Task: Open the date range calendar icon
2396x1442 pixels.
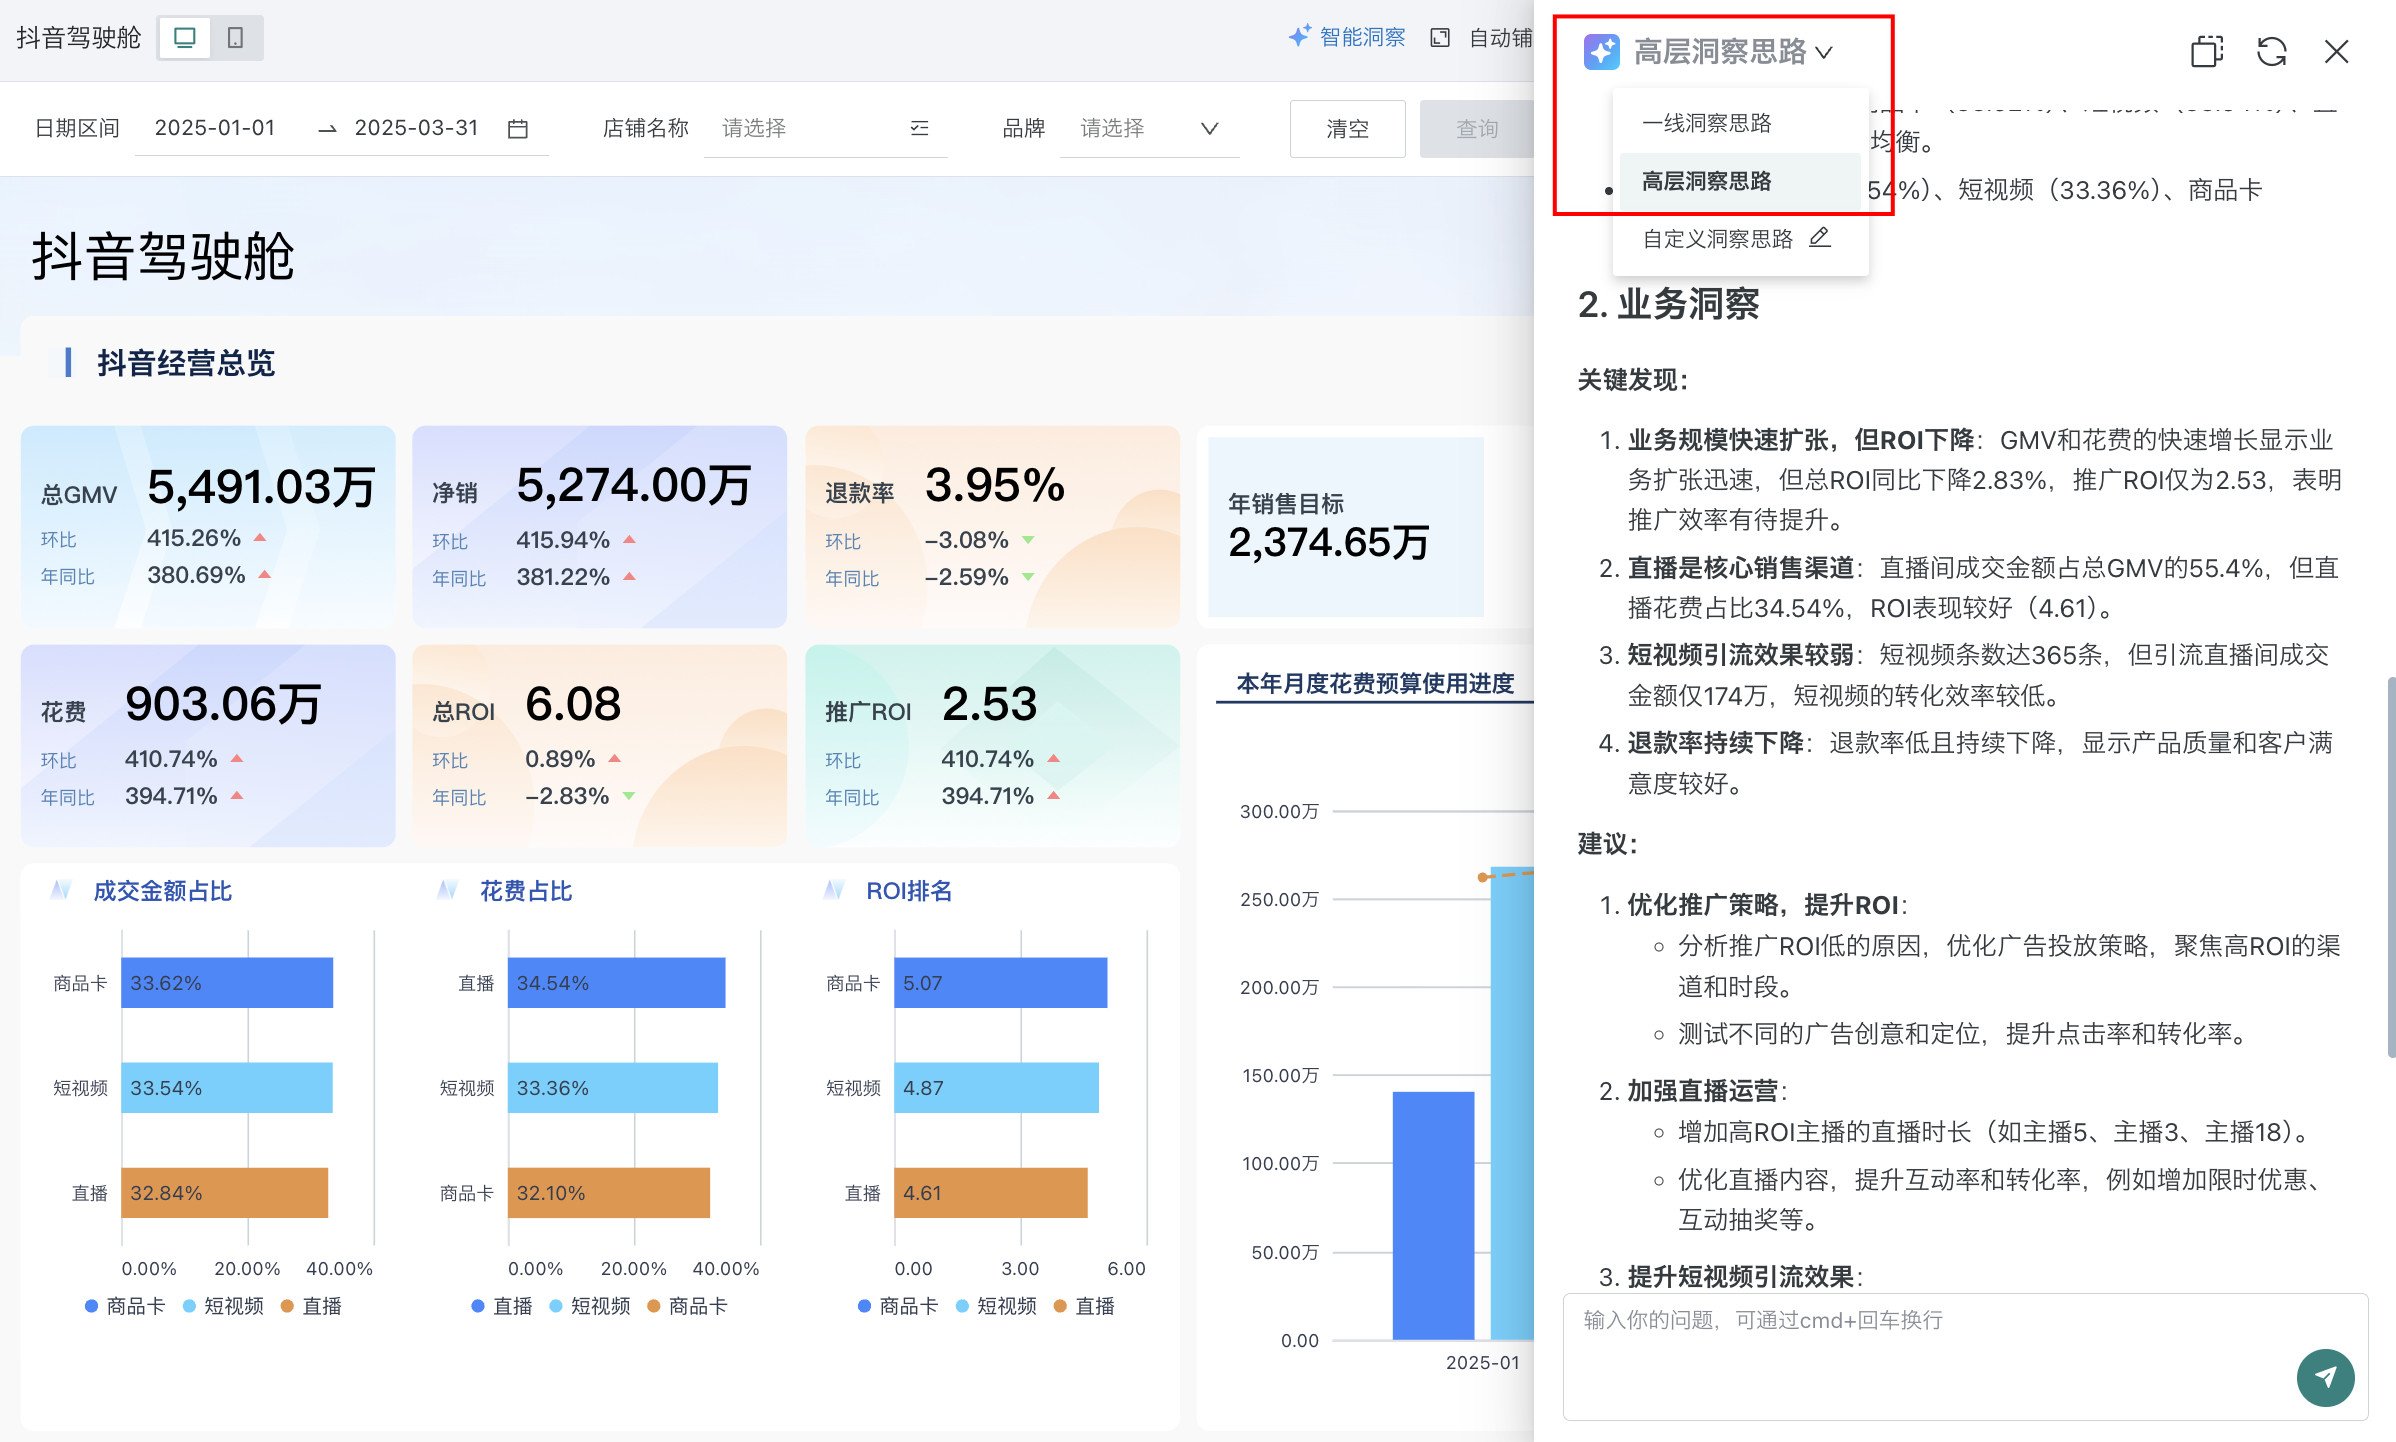Action: point(517,129)
